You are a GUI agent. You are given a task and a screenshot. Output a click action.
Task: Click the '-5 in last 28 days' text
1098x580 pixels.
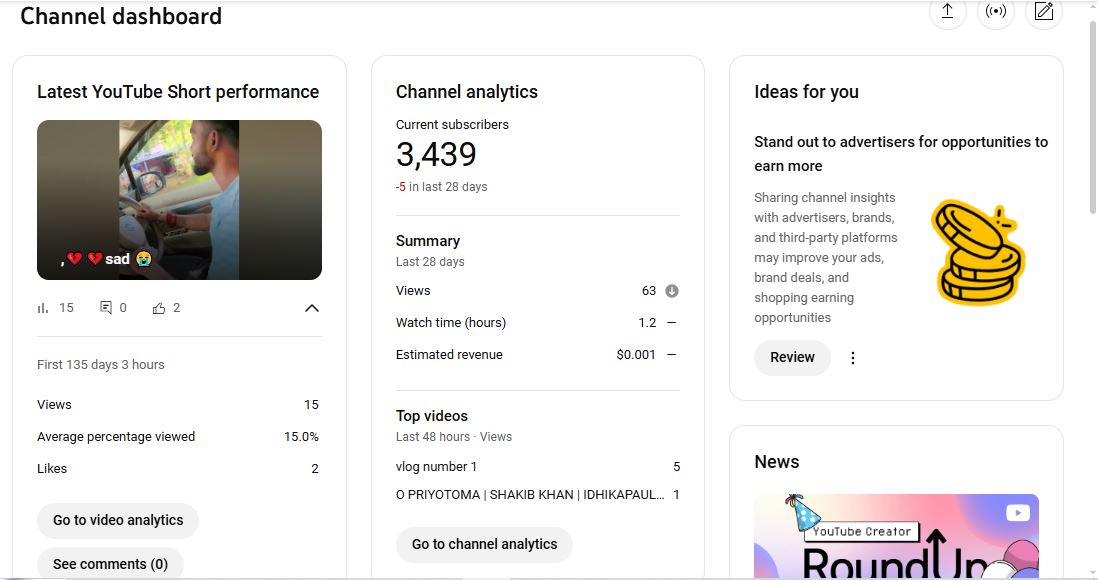click(441, 187)
